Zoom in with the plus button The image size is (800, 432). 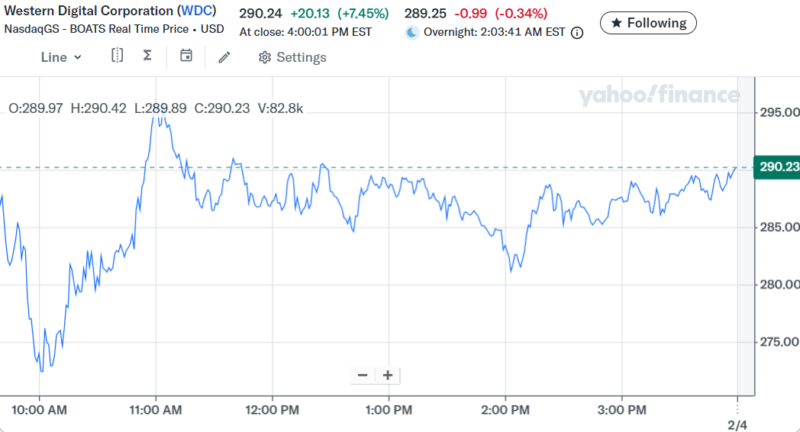click(387, 376)
